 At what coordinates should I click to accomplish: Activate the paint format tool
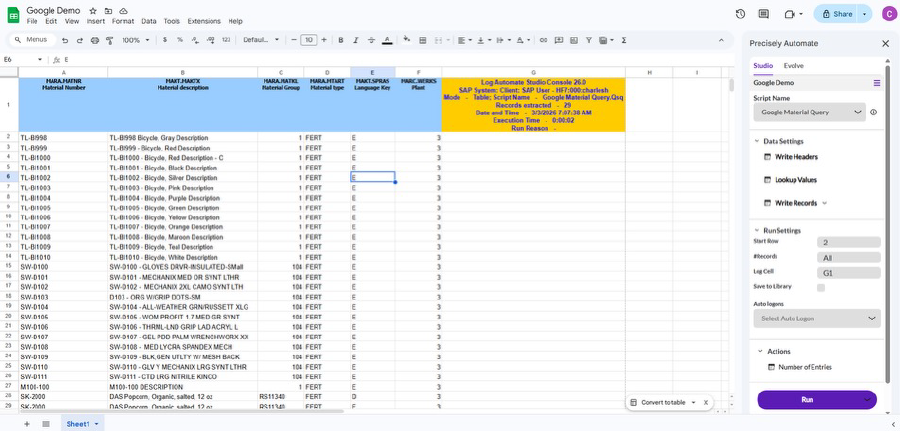click(x=110, y=40)
